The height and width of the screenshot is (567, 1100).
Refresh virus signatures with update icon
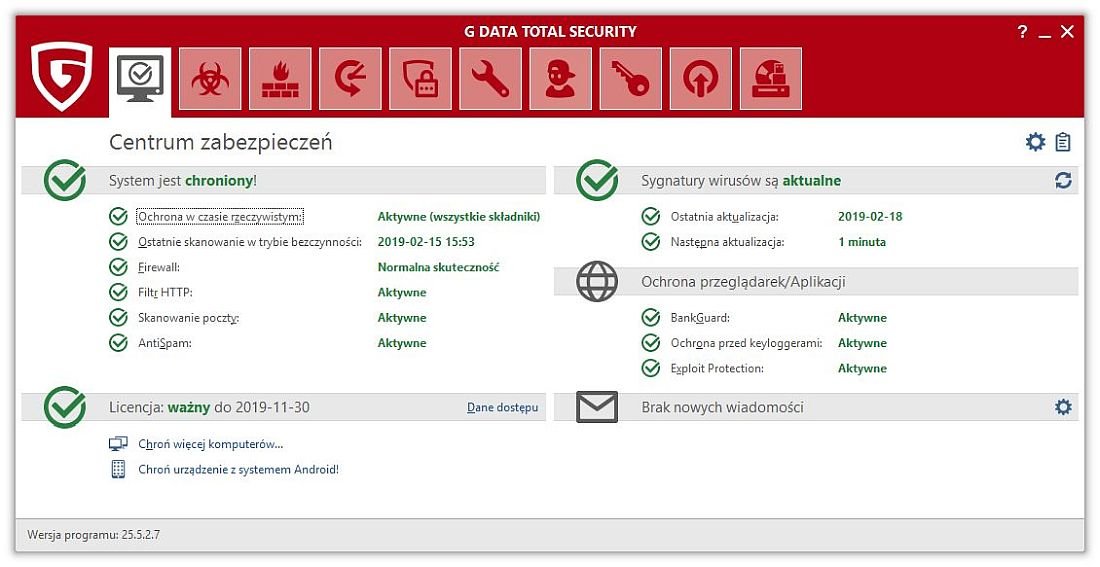1064,180
